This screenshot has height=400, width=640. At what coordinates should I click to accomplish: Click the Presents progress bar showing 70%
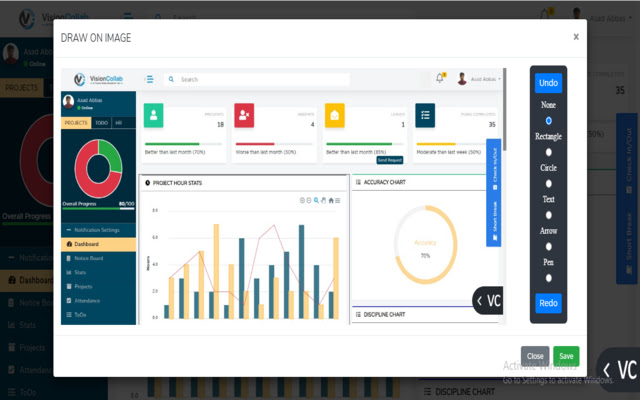click(x=183, y=144)
